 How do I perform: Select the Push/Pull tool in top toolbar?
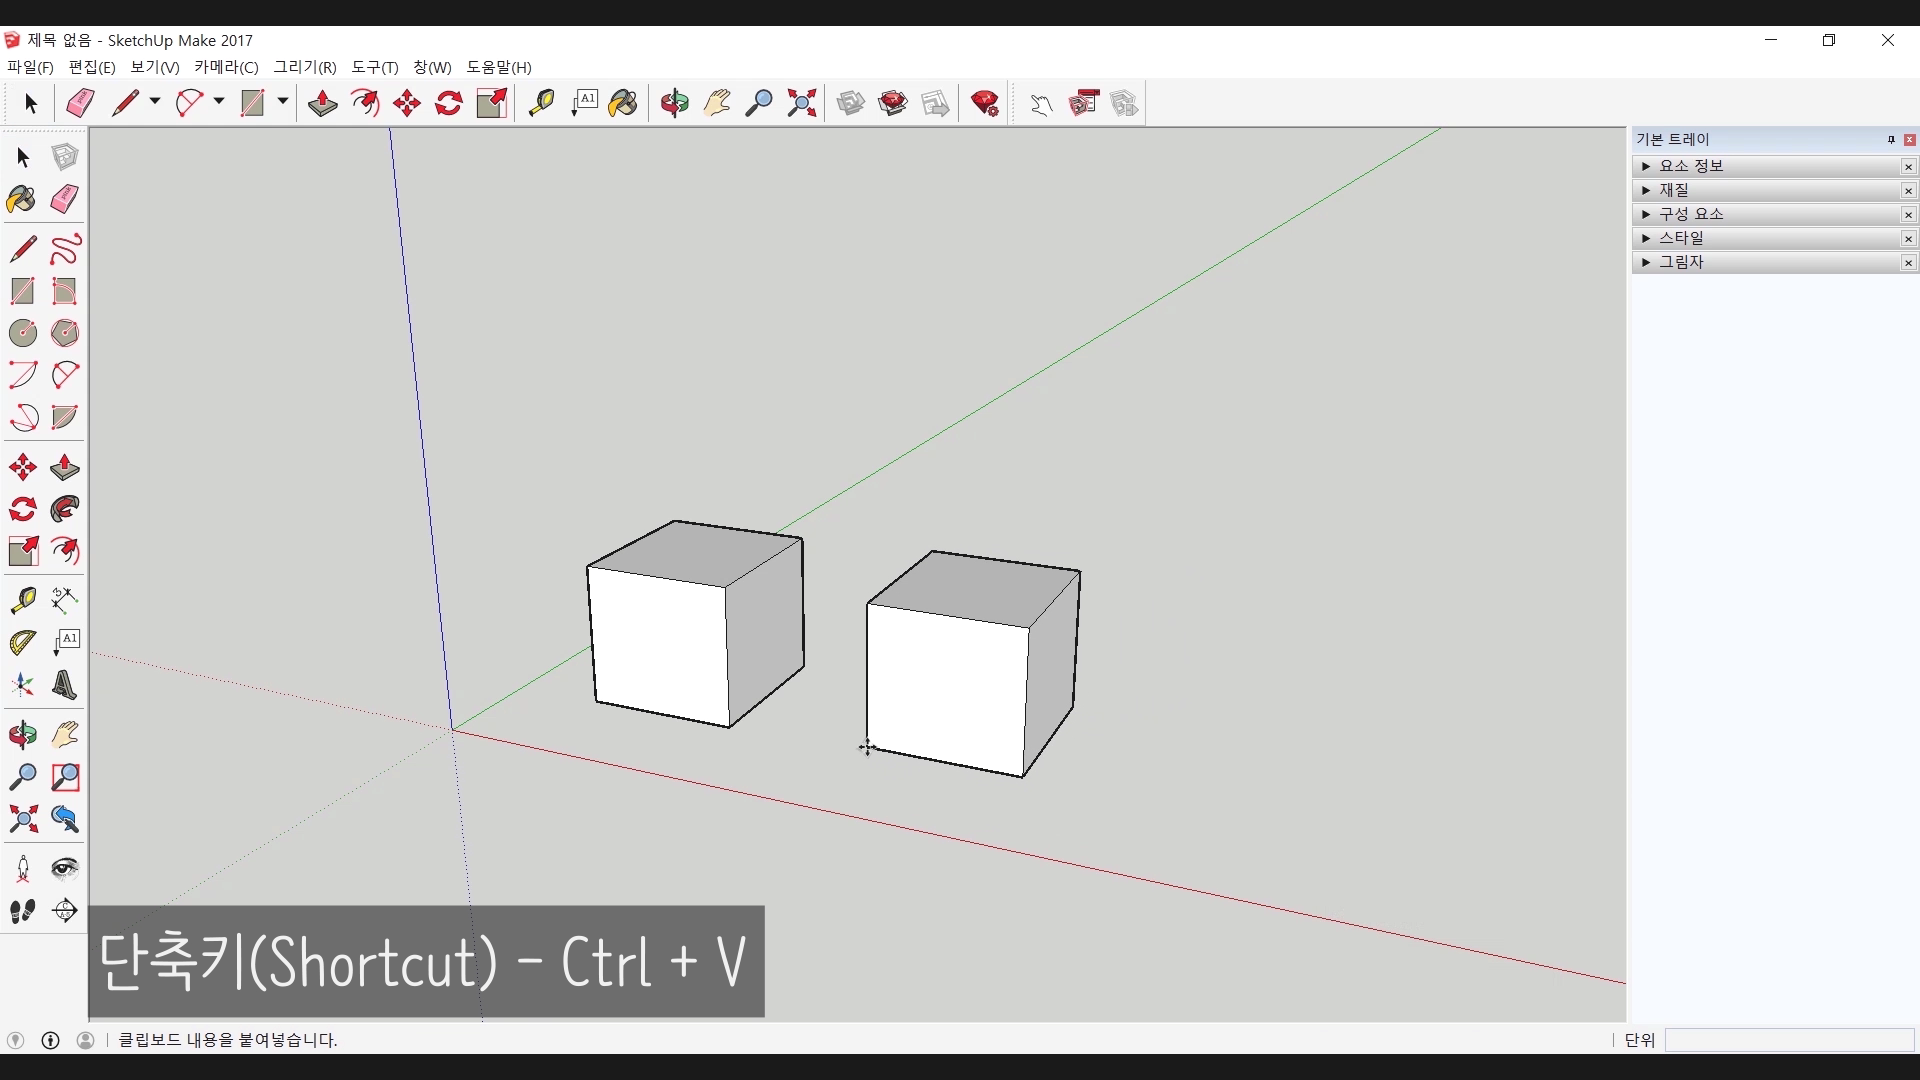pyautogui.click(x=322, y=103)
